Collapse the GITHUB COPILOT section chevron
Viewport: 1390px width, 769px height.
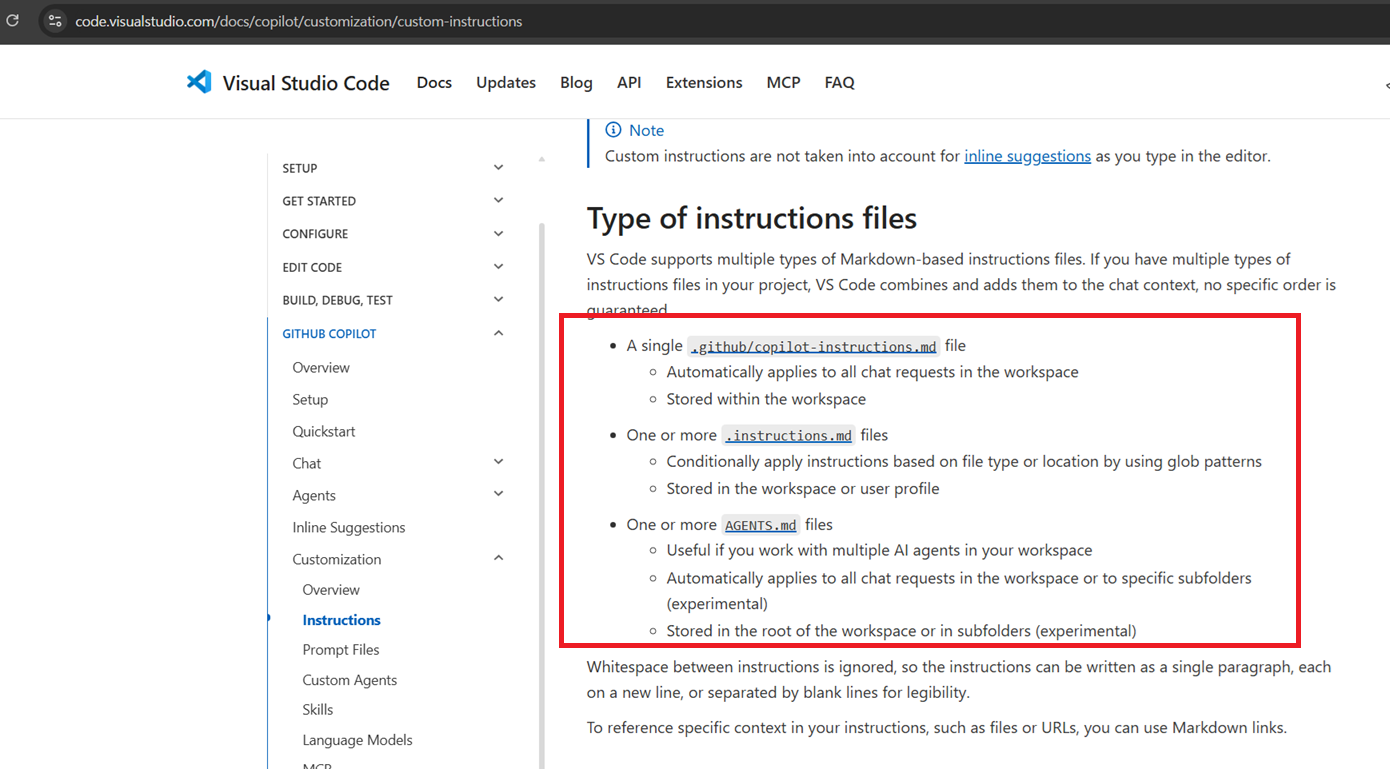pyautogui.click(x=499, y=333)
